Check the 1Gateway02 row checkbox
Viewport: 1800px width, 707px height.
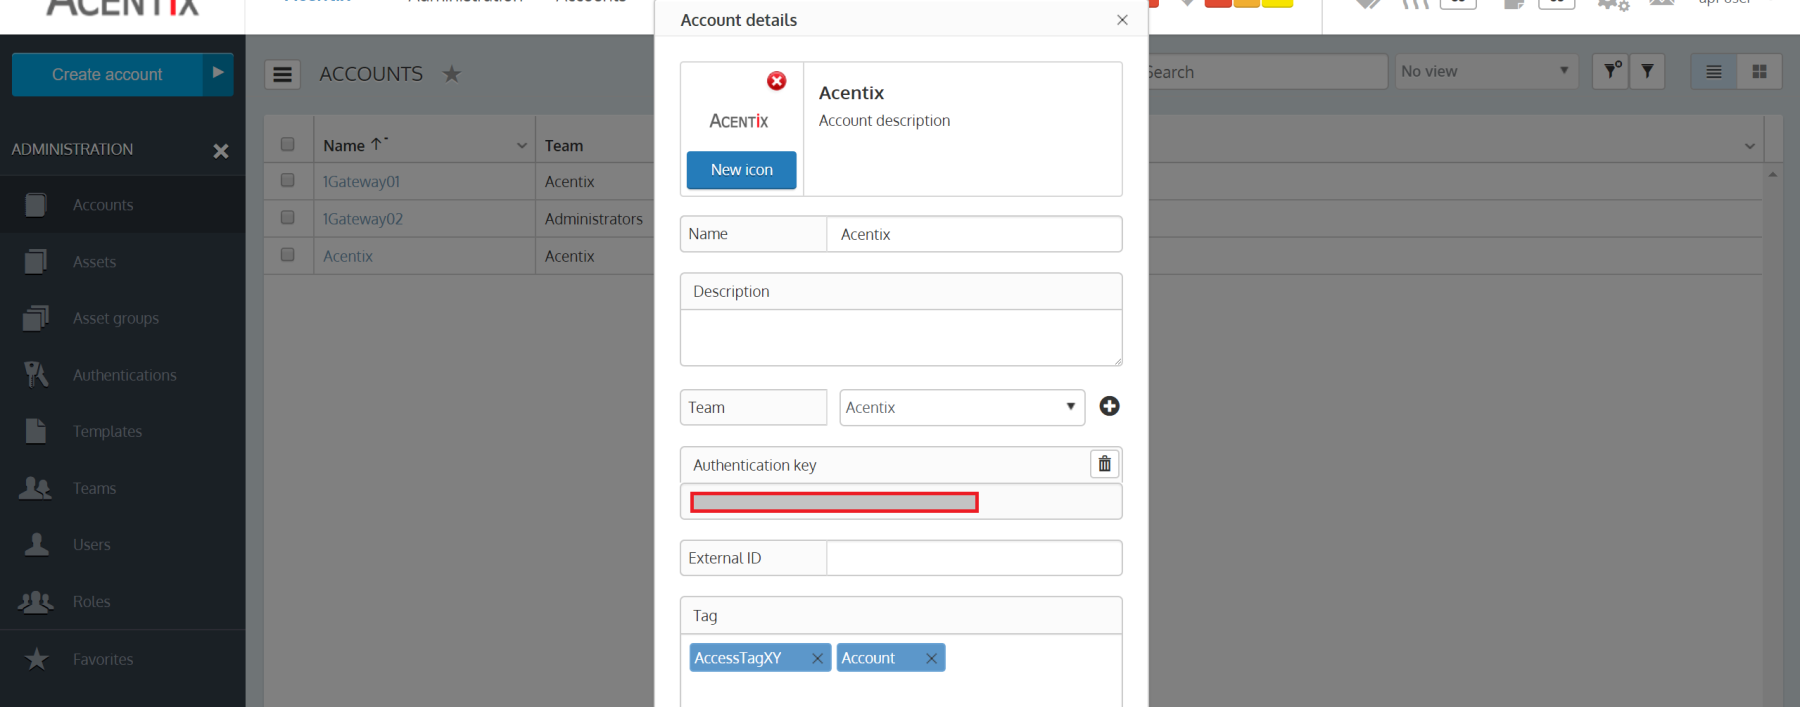point(288,218)
